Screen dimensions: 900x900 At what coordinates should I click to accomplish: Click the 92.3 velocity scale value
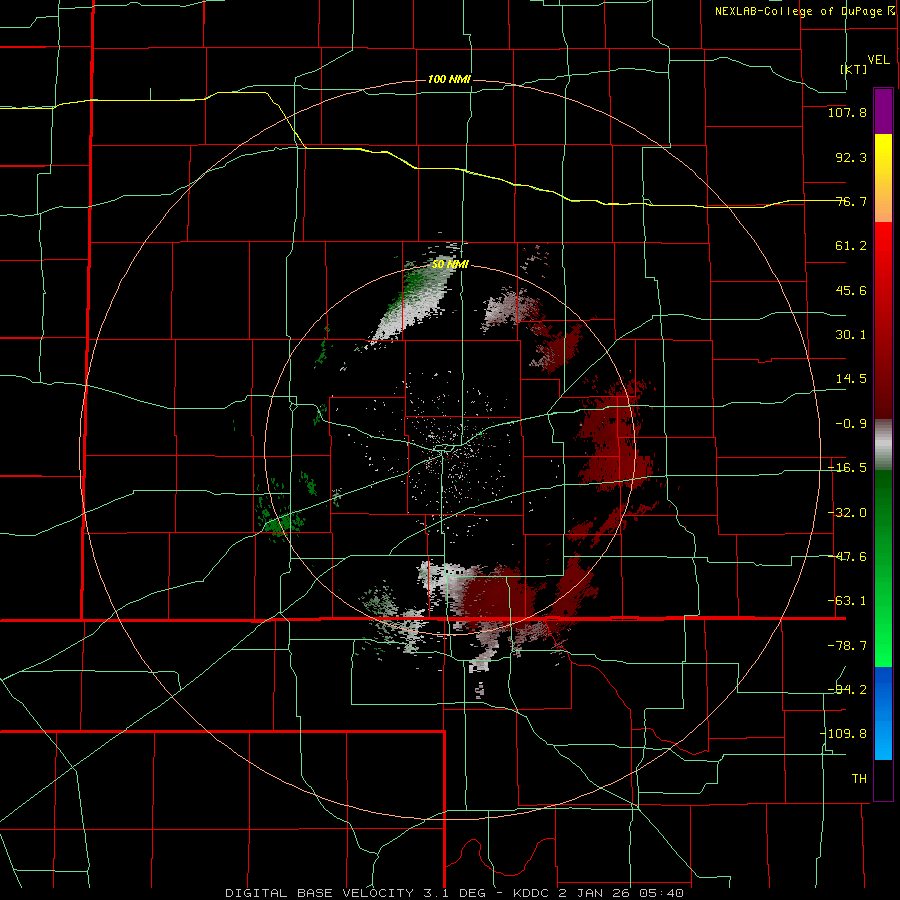pos(851,157)
